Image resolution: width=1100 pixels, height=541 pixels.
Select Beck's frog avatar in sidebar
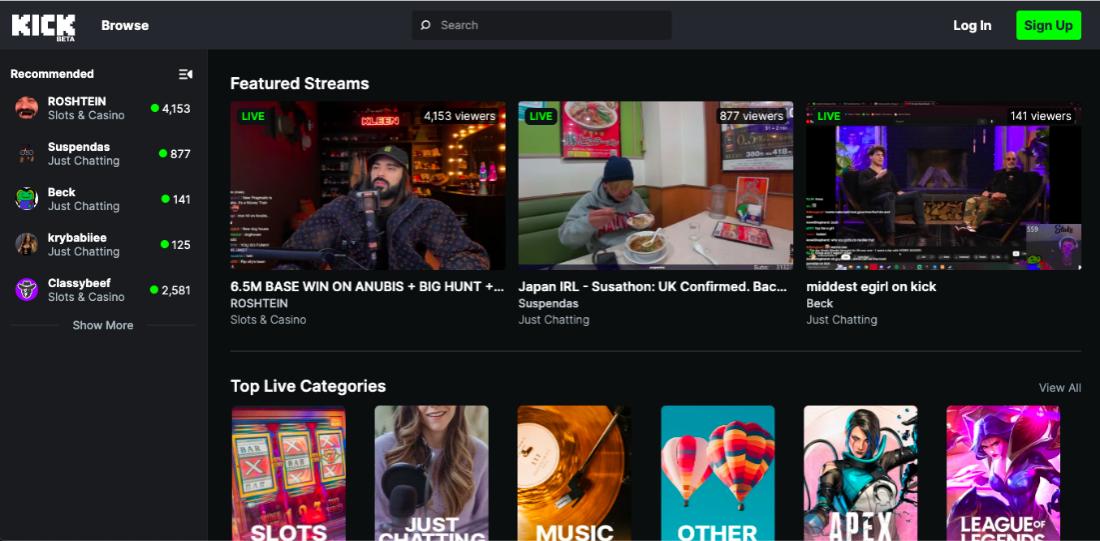27,199
